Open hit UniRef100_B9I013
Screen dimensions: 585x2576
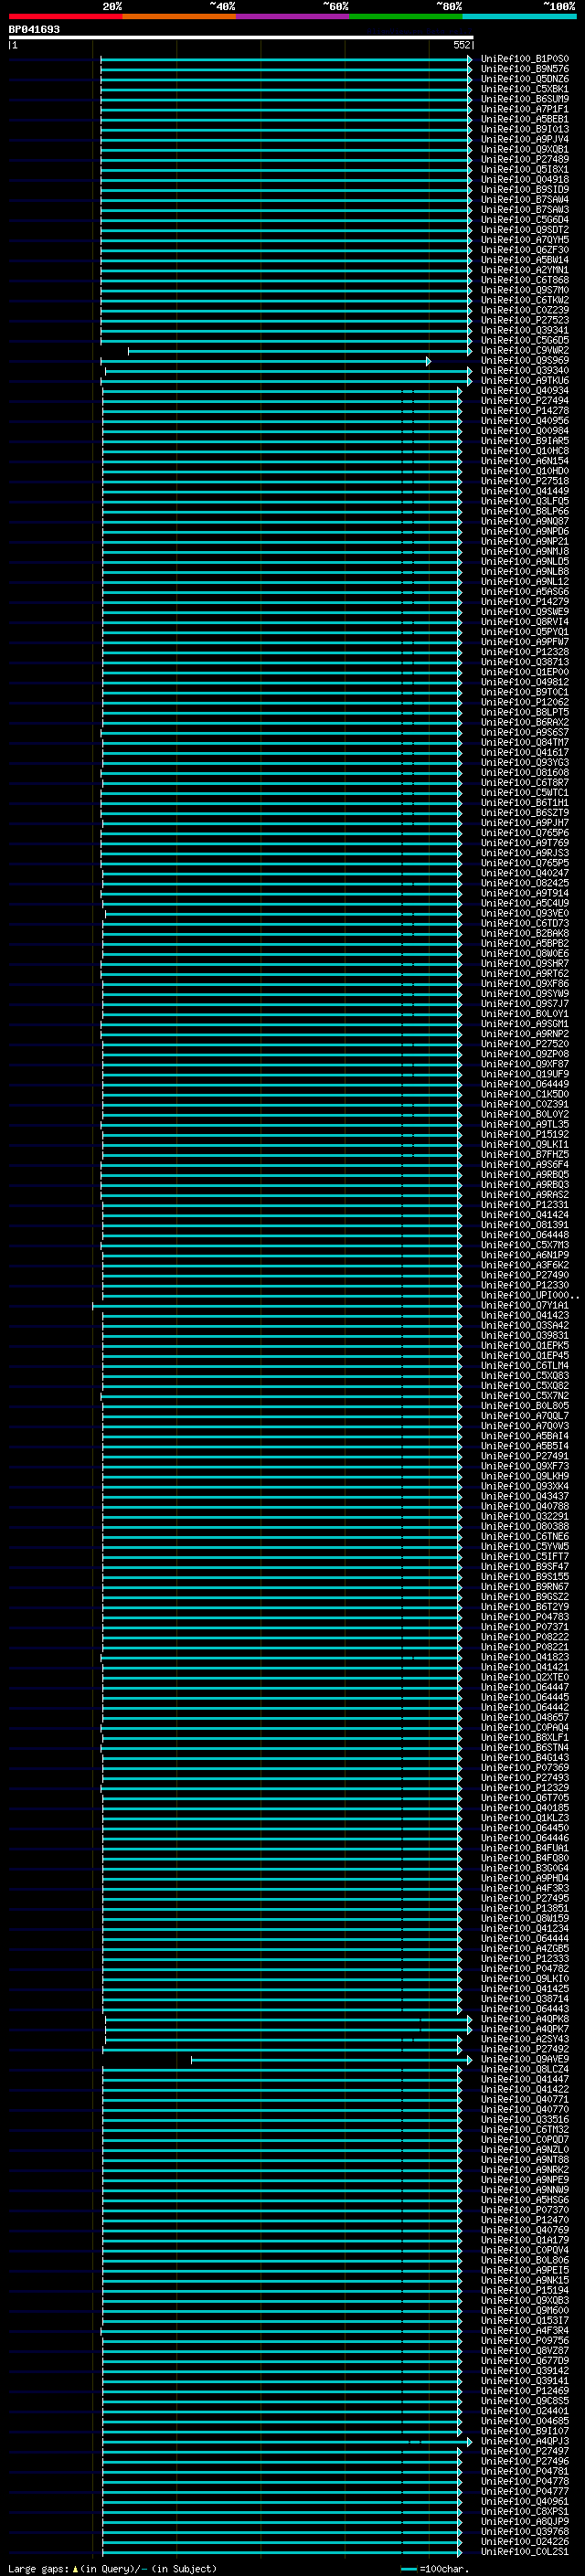[525, 129]
